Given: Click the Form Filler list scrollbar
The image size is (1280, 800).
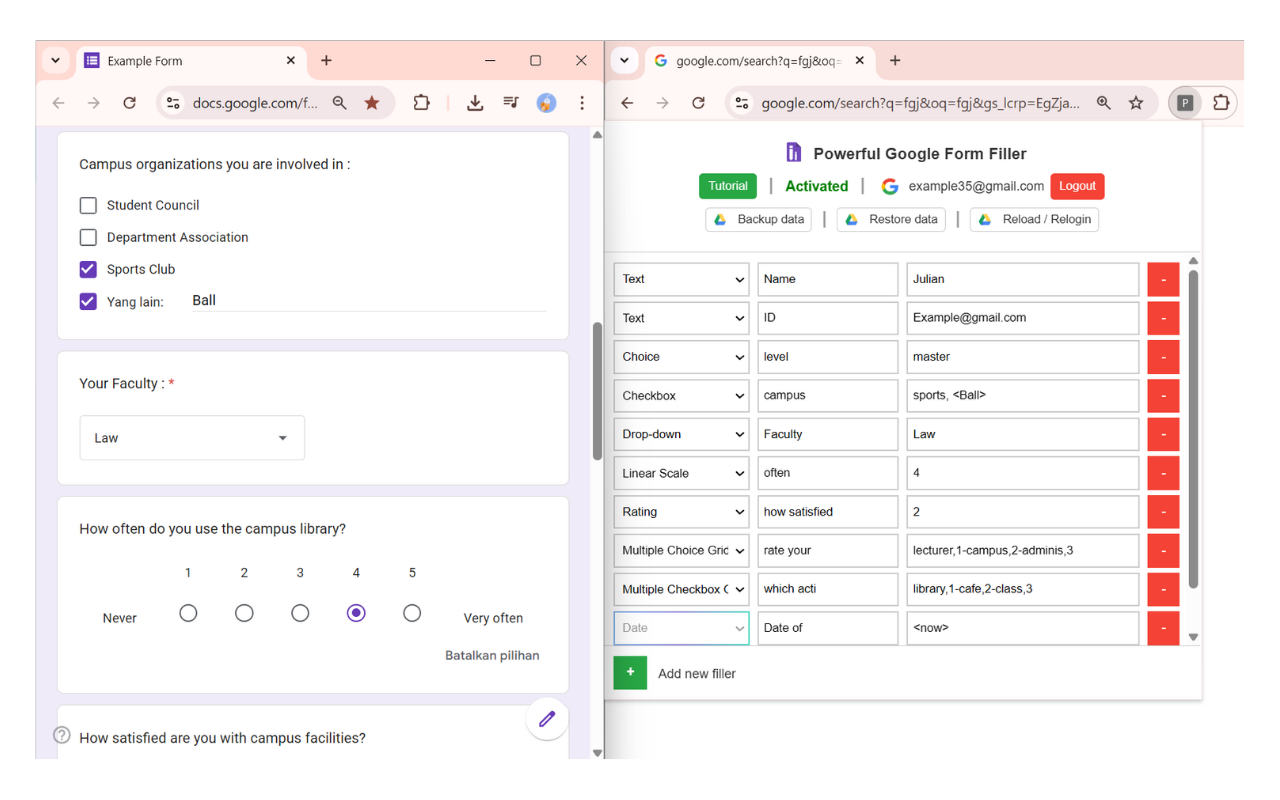Looking at the screenshot, I should (1193, 430).
